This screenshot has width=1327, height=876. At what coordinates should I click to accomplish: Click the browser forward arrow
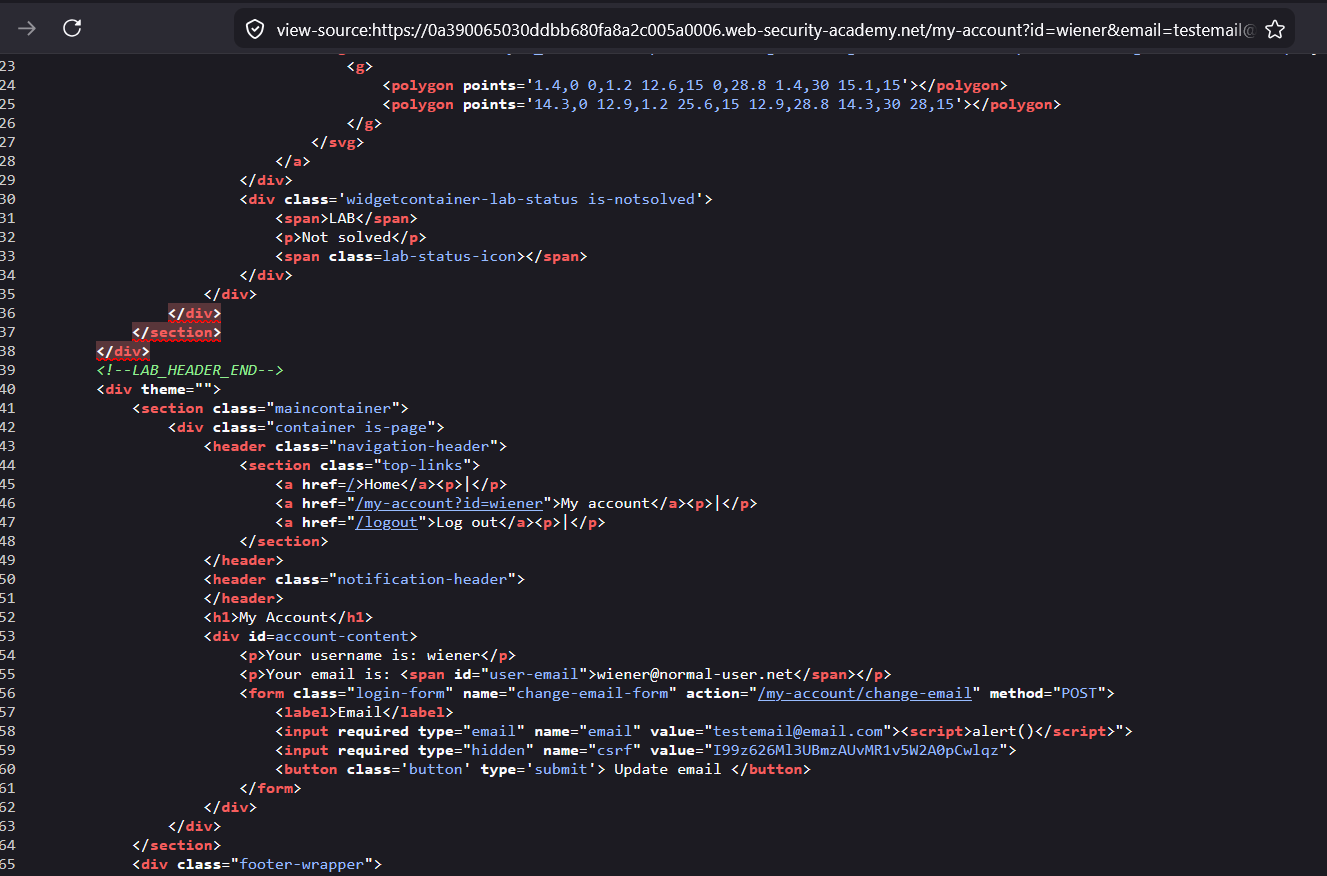(27, 28)
